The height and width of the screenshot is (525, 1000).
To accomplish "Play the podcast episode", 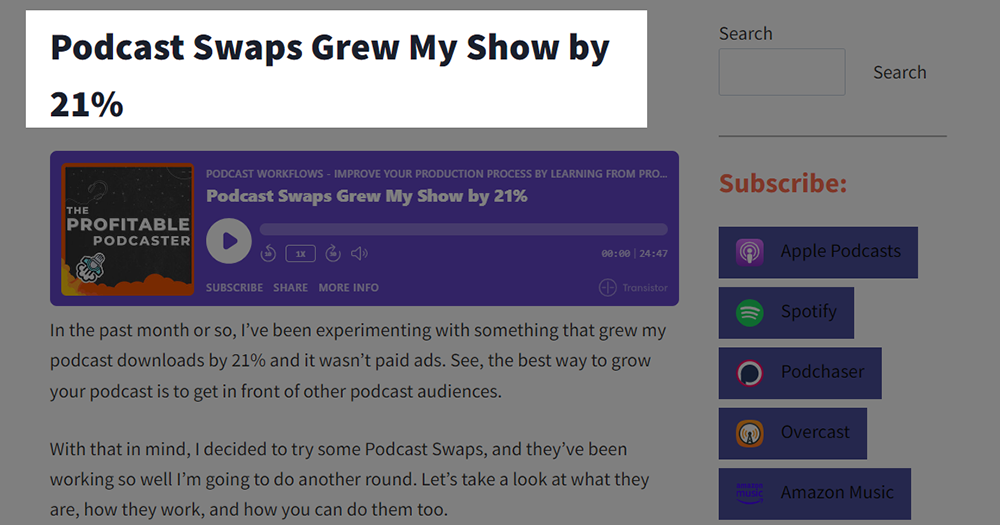I will click(228, 241).
